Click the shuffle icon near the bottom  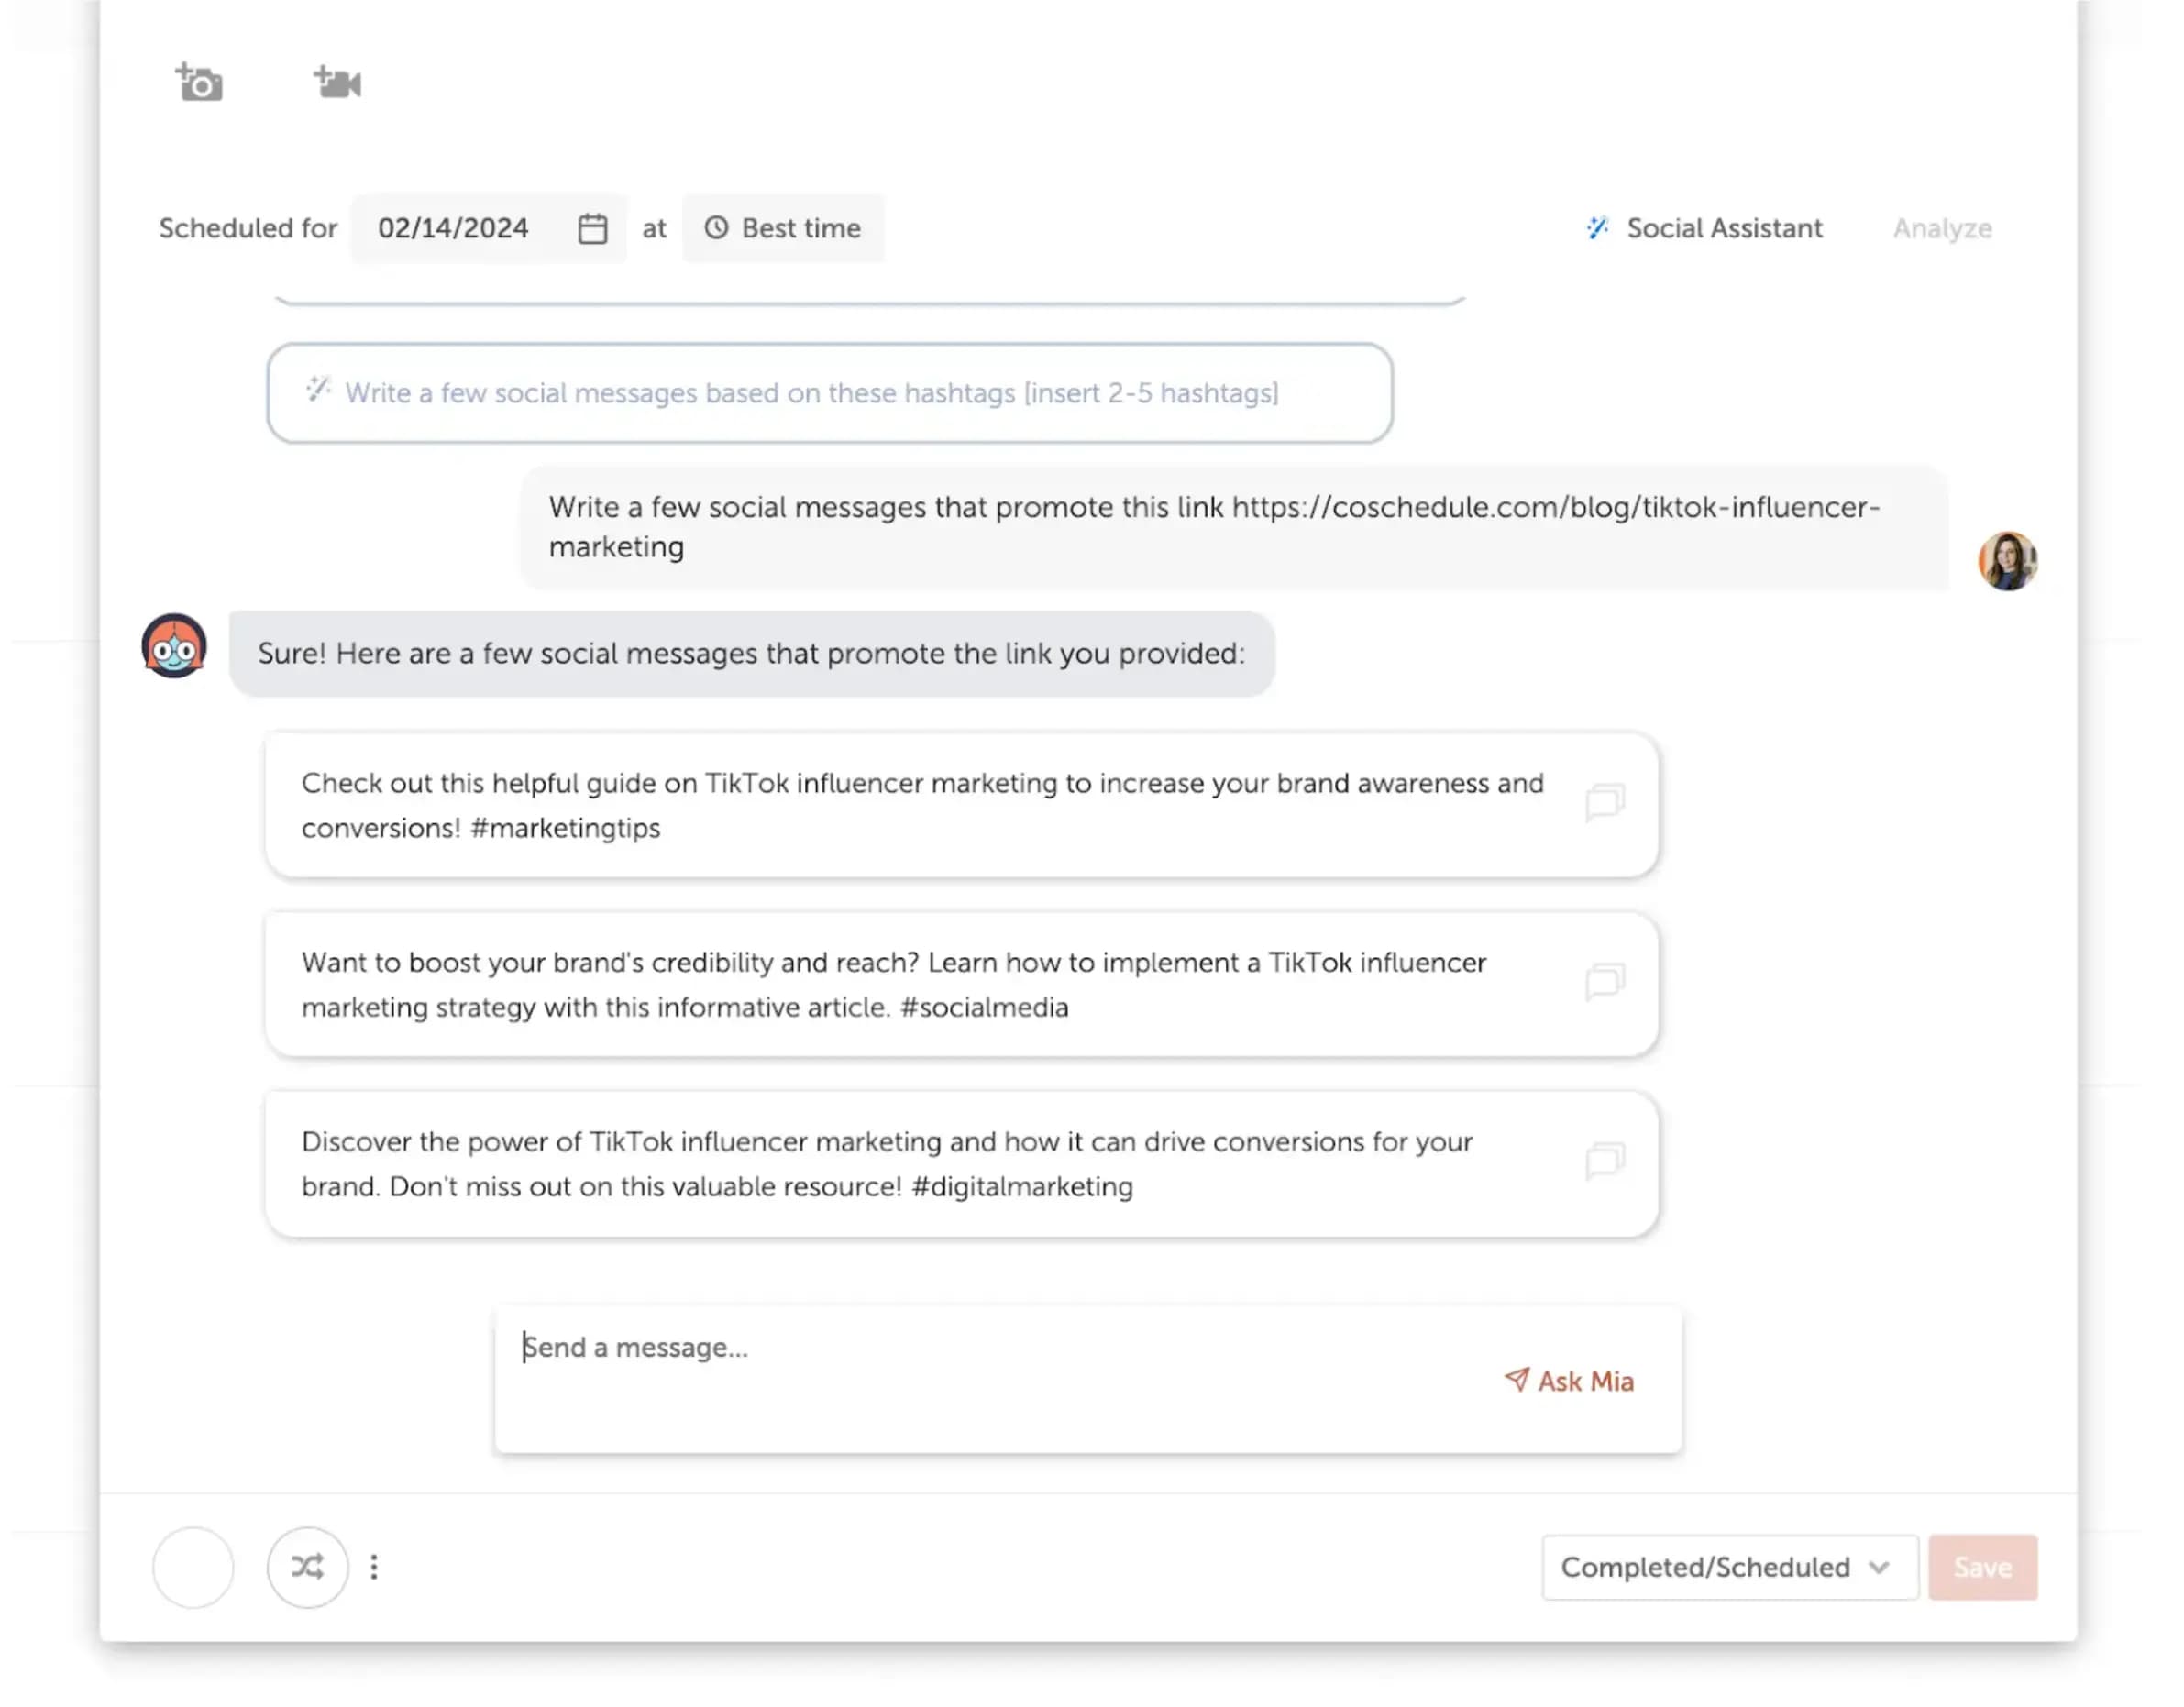point(307,1567)
